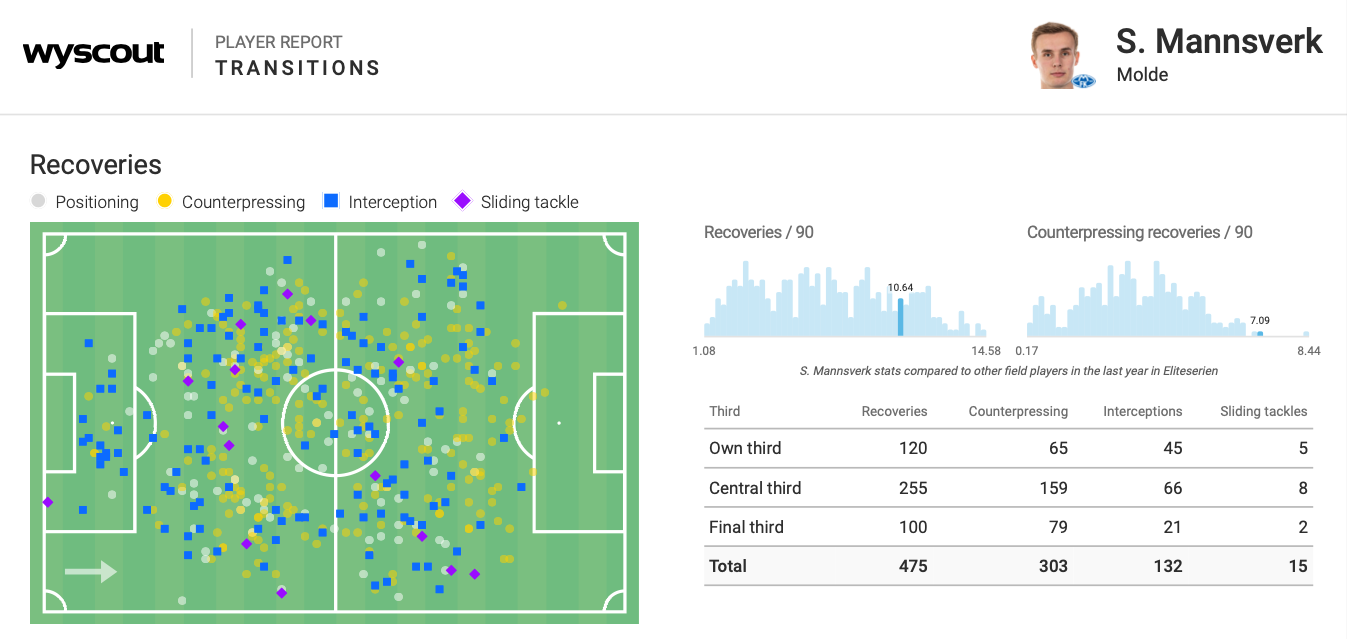The image size is (1347, 639).
Task: Sort table by Interceptions column header
Action: click(x=1142, y=411)
